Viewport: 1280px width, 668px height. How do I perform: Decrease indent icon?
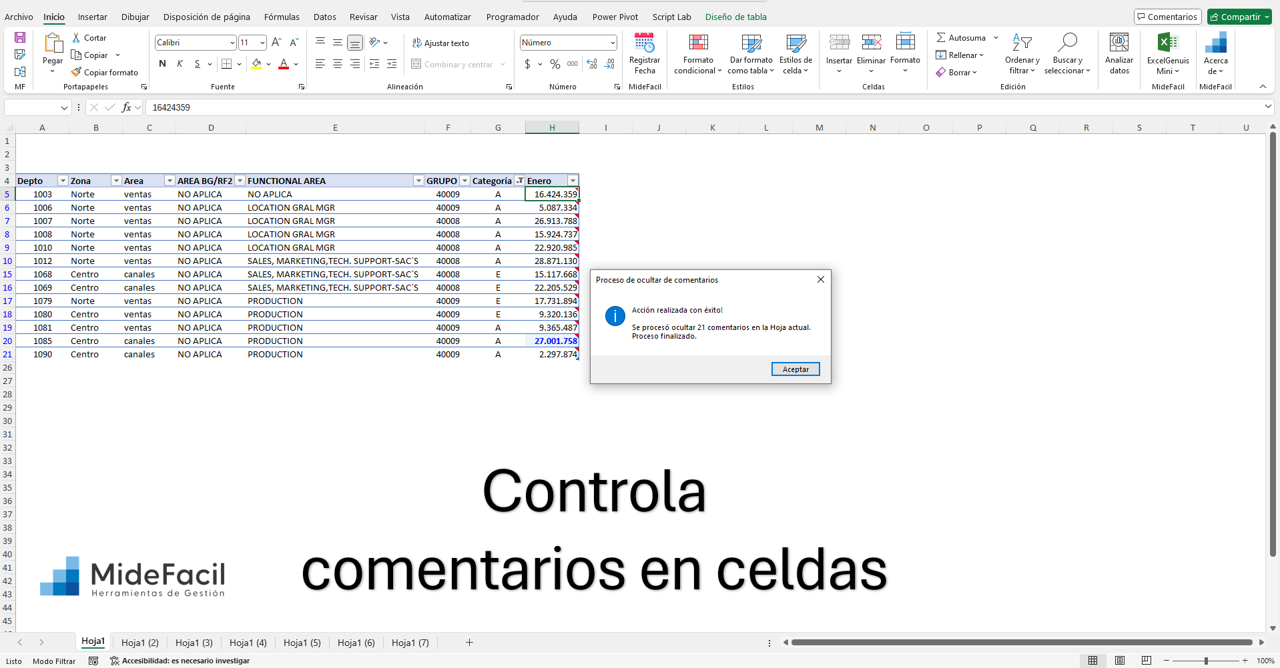(x=374, y=64)
